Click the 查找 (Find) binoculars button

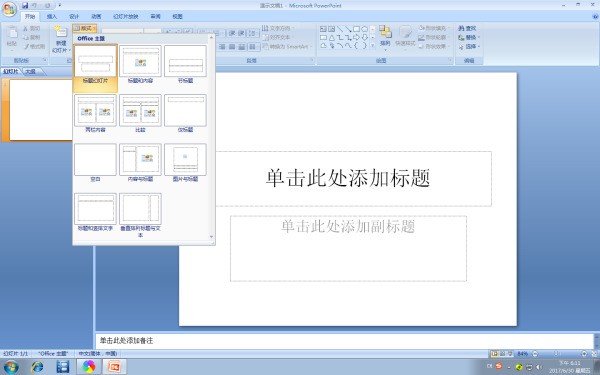click(x=468, y=28)
